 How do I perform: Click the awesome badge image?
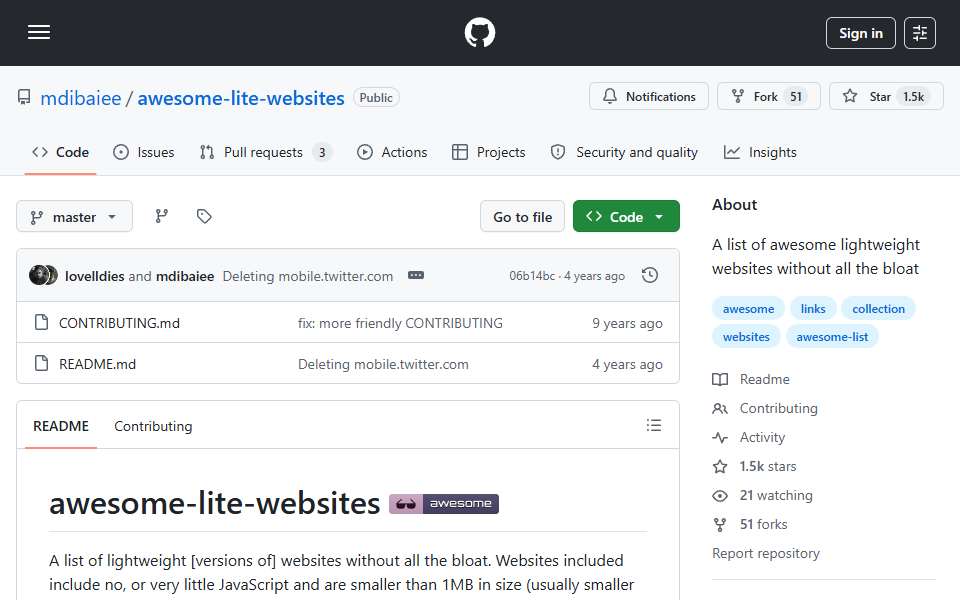pyautogui.click(x=444, y=504)
